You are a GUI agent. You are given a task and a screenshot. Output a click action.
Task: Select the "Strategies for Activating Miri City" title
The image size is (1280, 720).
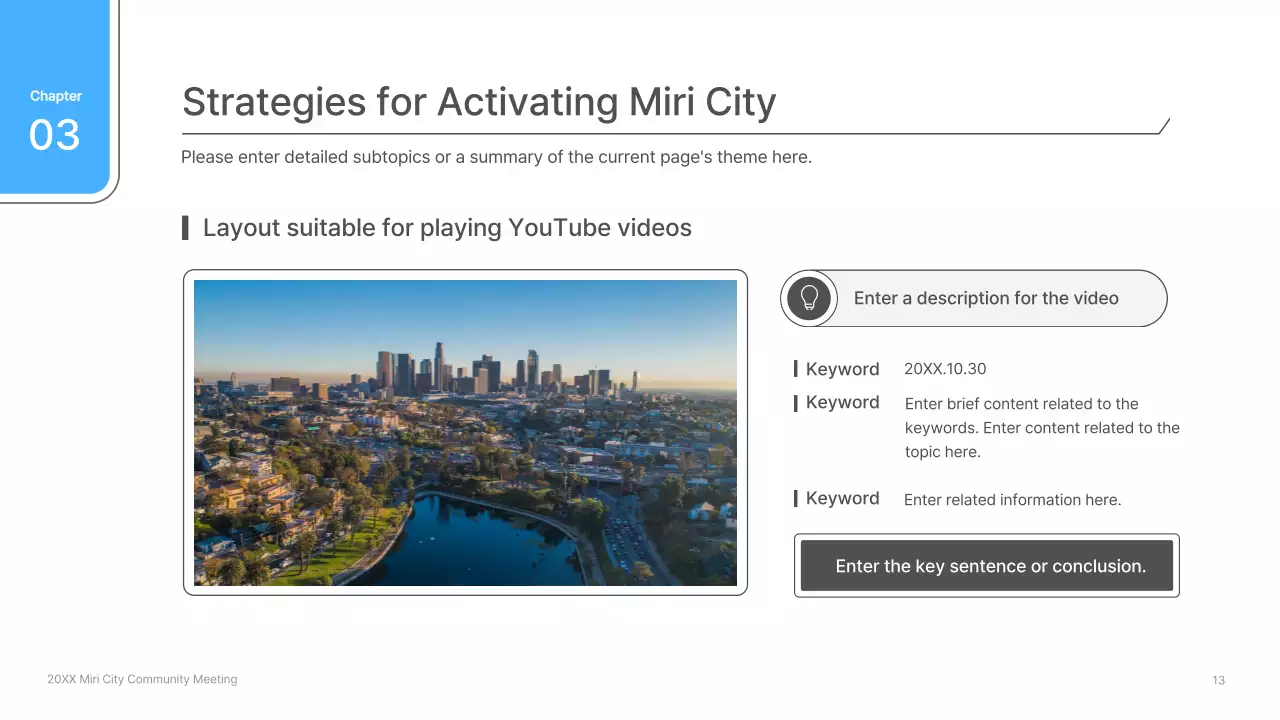click(x=478, y=102)
